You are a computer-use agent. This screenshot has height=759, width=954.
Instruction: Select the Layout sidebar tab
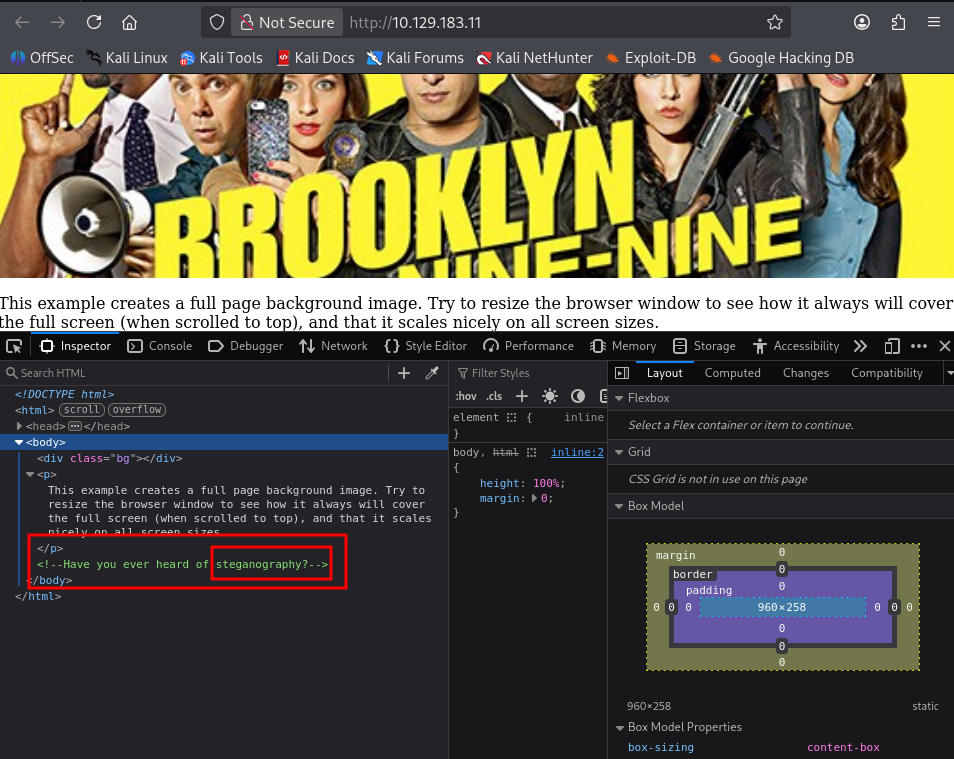coord(664,373)
